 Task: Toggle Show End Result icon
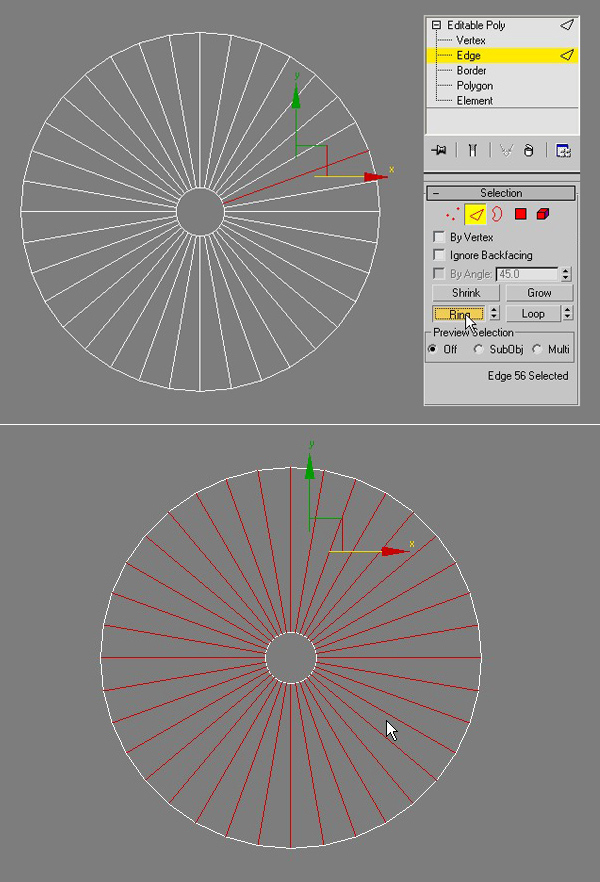click(472, 150)
